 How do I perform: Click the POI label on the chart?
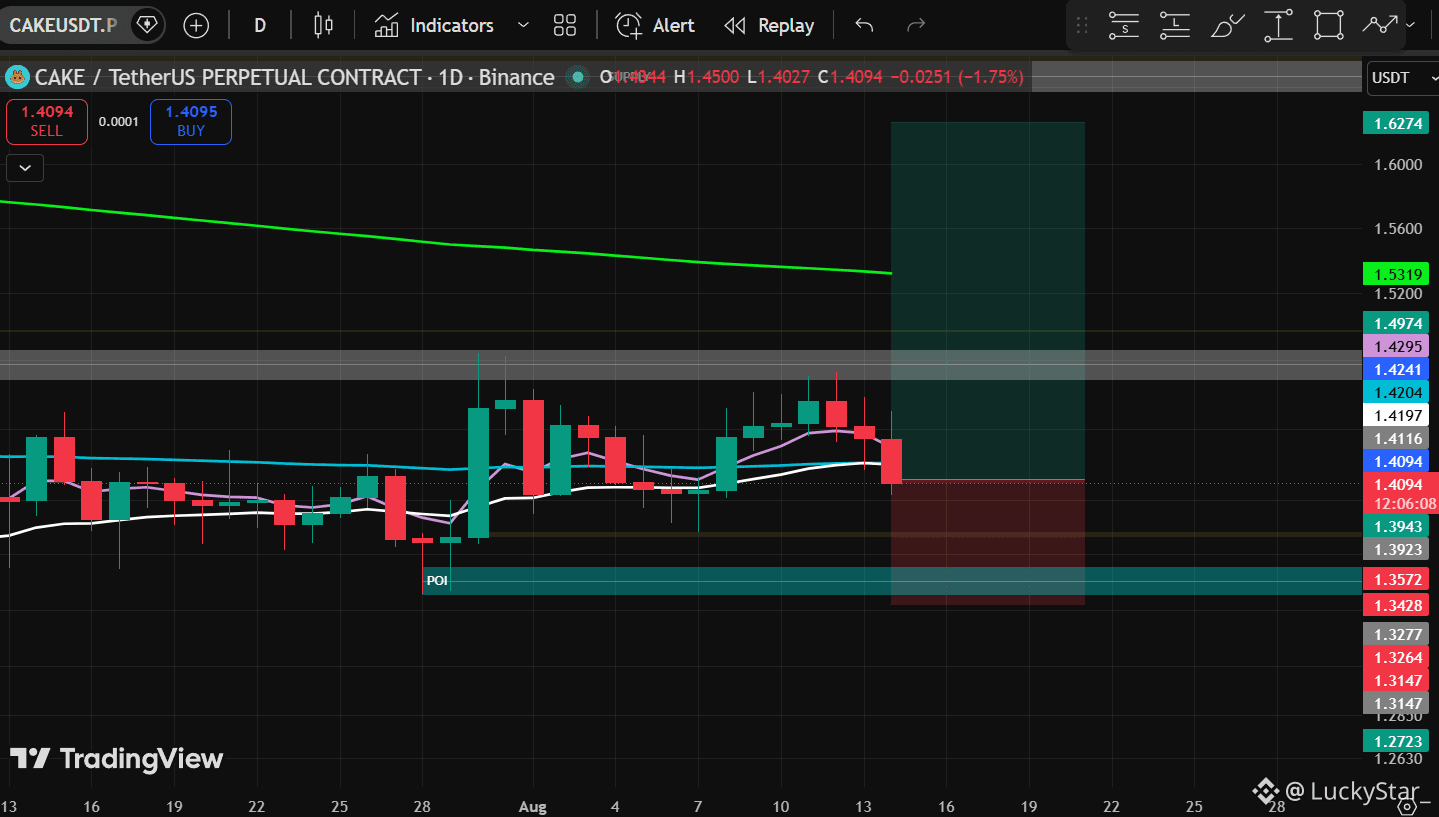pyautogui.click(x=437, y=580)
